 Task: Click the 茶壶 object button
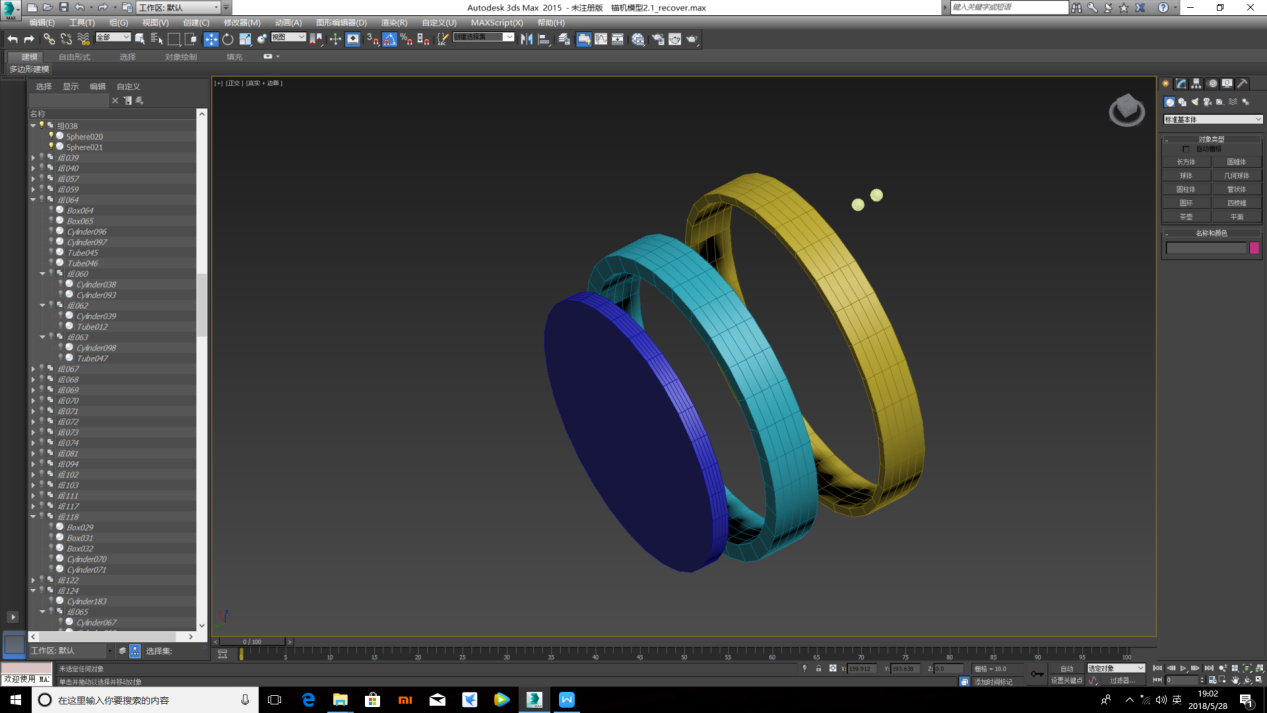pos(1186,216)
